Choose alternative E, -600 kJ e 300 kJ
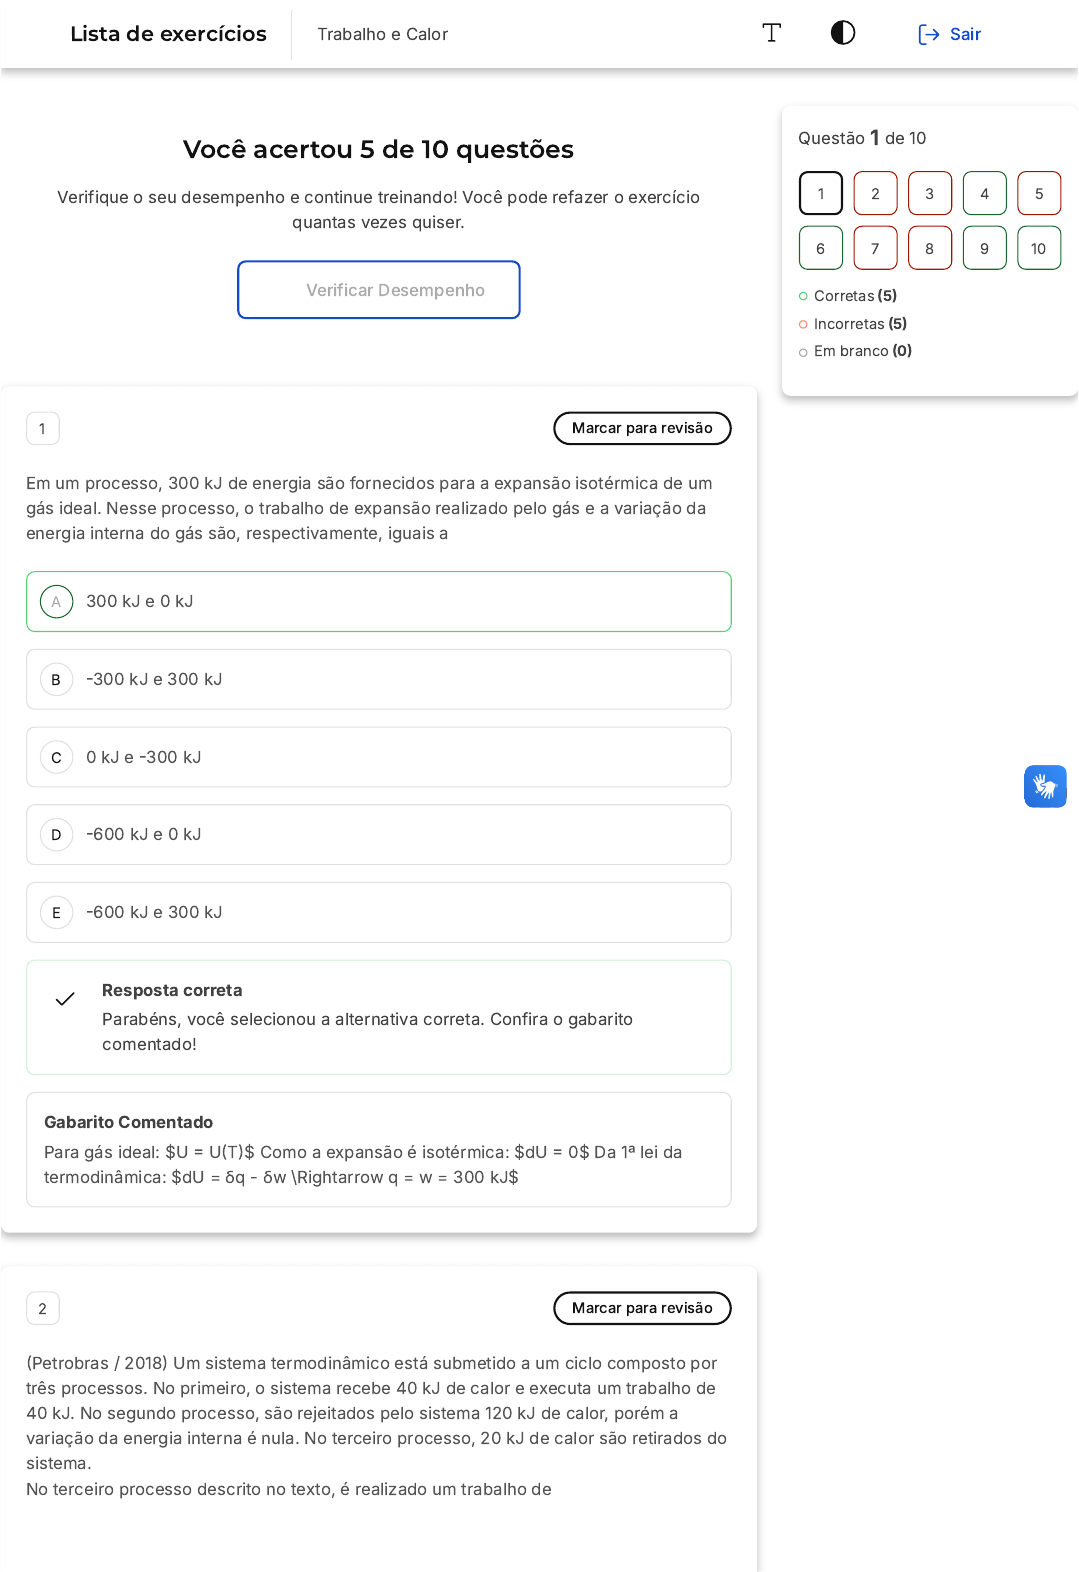The image size is (1079, 1572). coord(378,912)
